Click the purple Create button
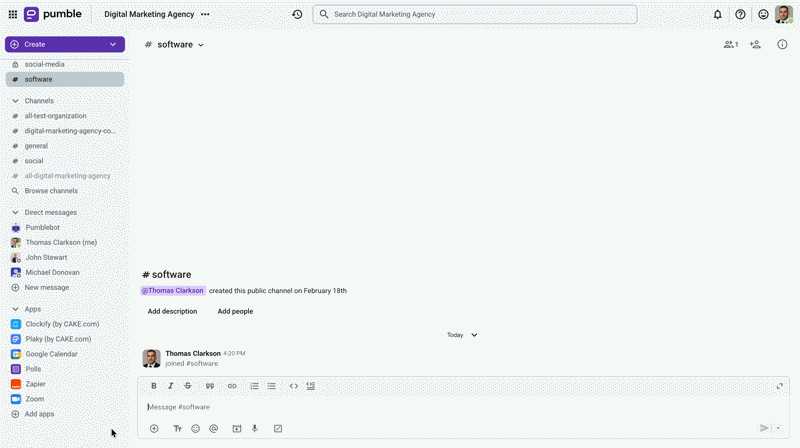The width and height of the screenshot is (800, 448). [x=65, y=44]
